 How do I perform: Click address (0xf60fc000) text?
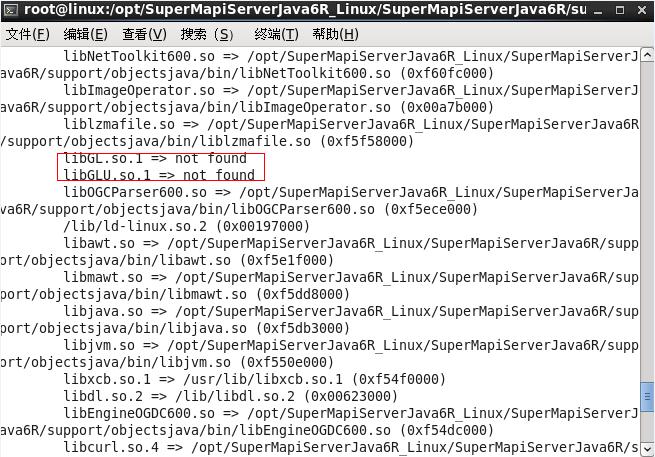pos(447,74)
